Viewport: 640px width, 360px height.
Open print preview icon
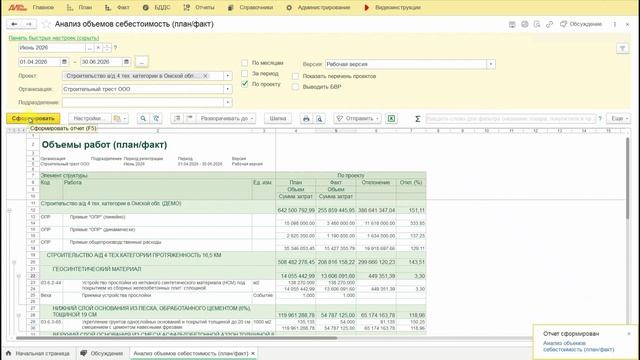[x=319, y=118]
